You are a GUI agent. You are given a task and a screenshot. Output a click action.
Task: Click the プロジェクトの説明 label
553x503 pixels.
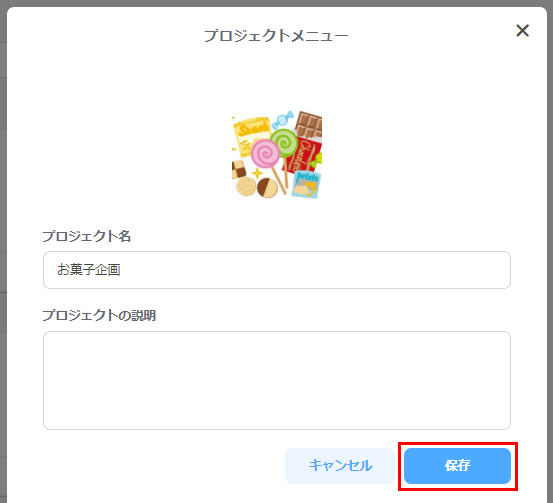coord(99,315)
